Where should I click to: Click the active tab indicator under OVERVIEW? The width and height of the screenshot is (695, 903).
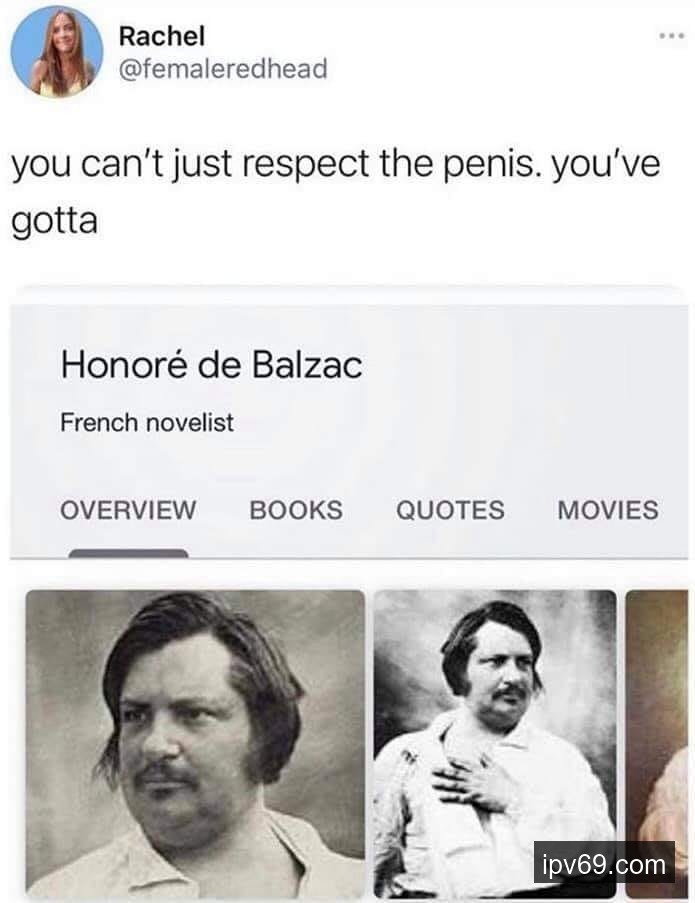tap(128, 553)
